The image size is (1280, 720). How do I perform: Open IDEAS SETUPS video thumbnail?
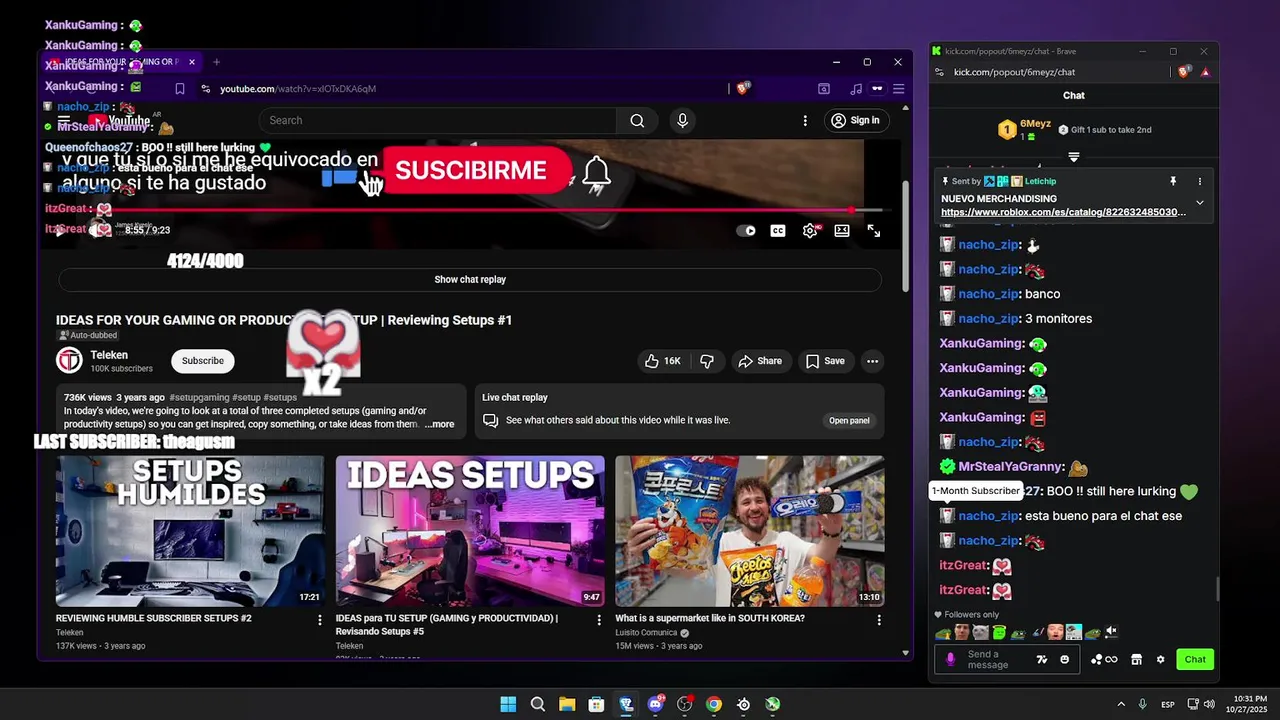(x=470, y=531)
